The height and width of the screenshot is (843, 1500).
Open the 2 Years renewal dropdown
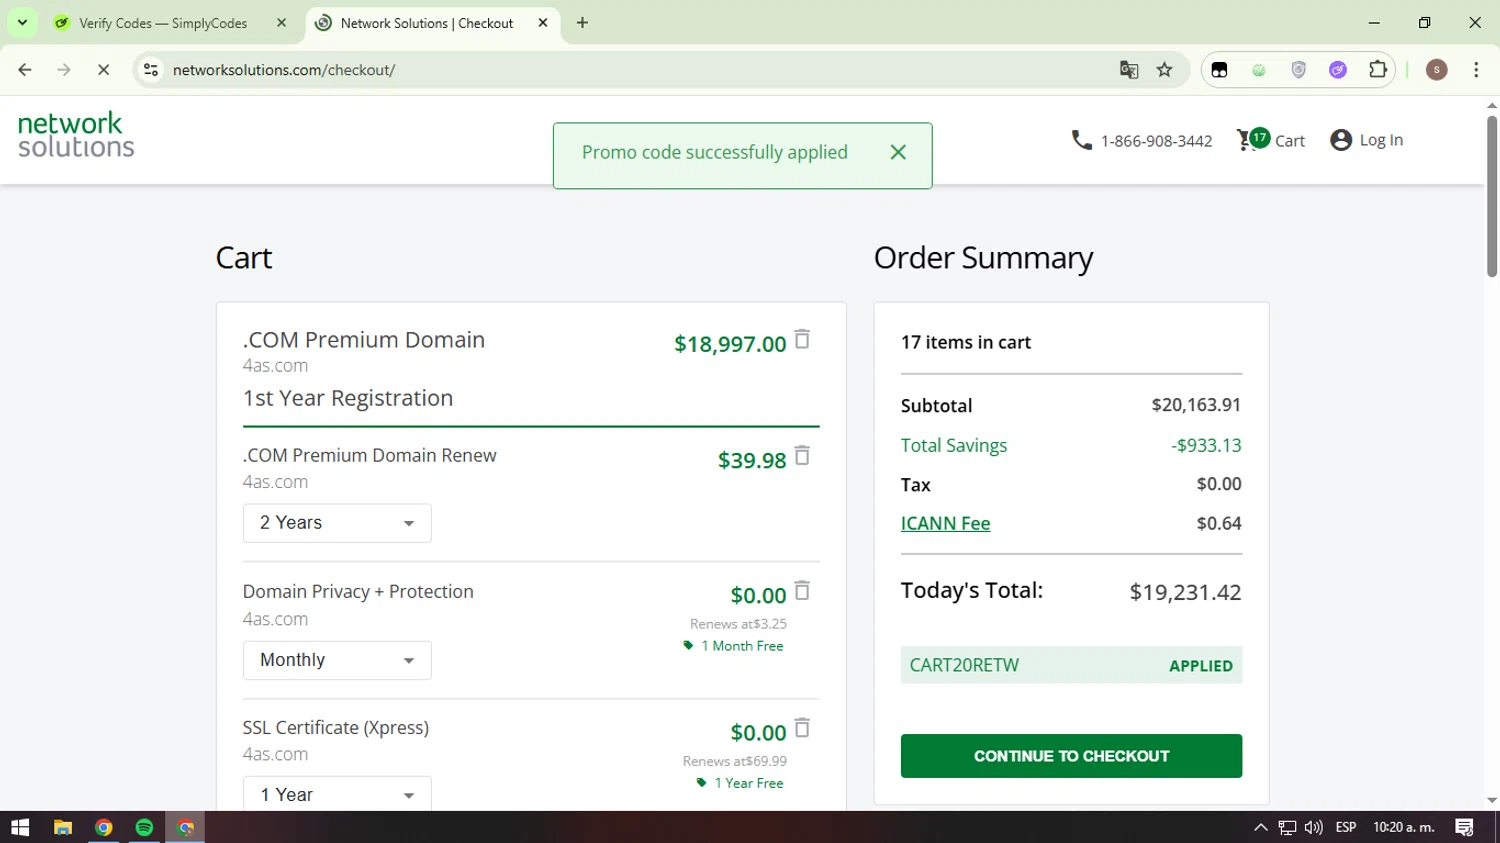(x=337, y=523)
